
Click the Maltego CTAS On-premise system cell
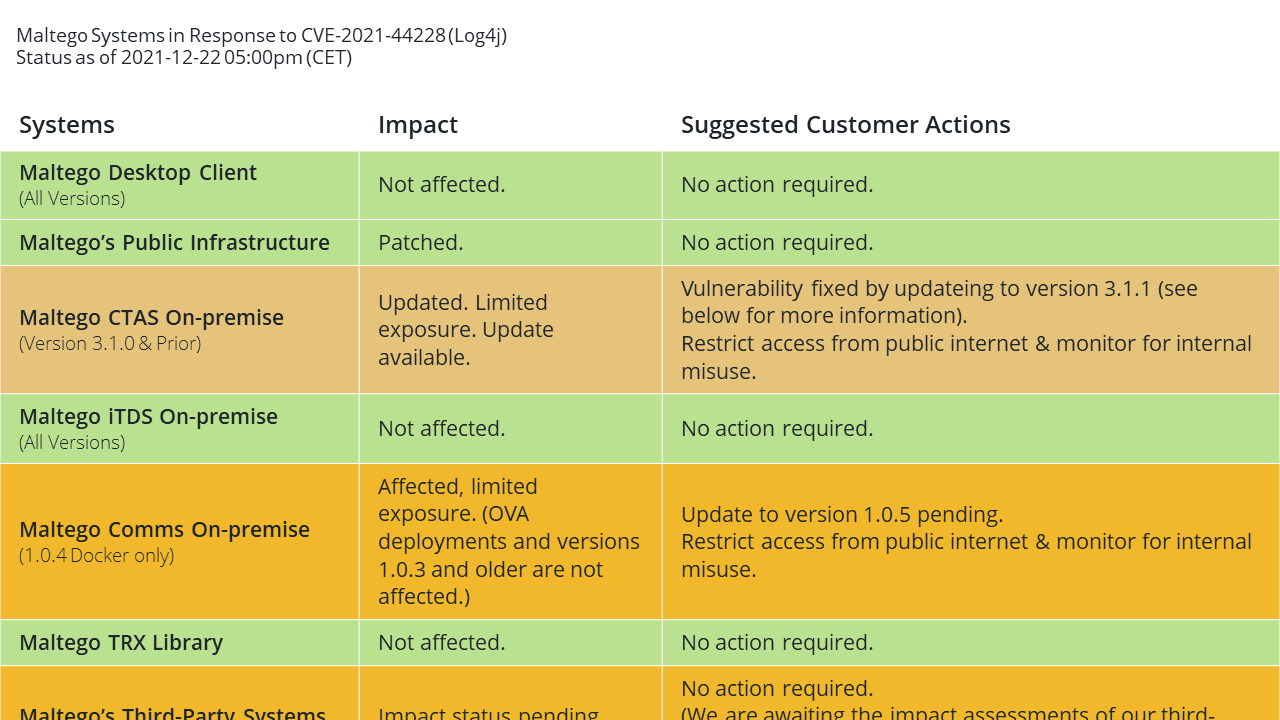pos(180,329)
